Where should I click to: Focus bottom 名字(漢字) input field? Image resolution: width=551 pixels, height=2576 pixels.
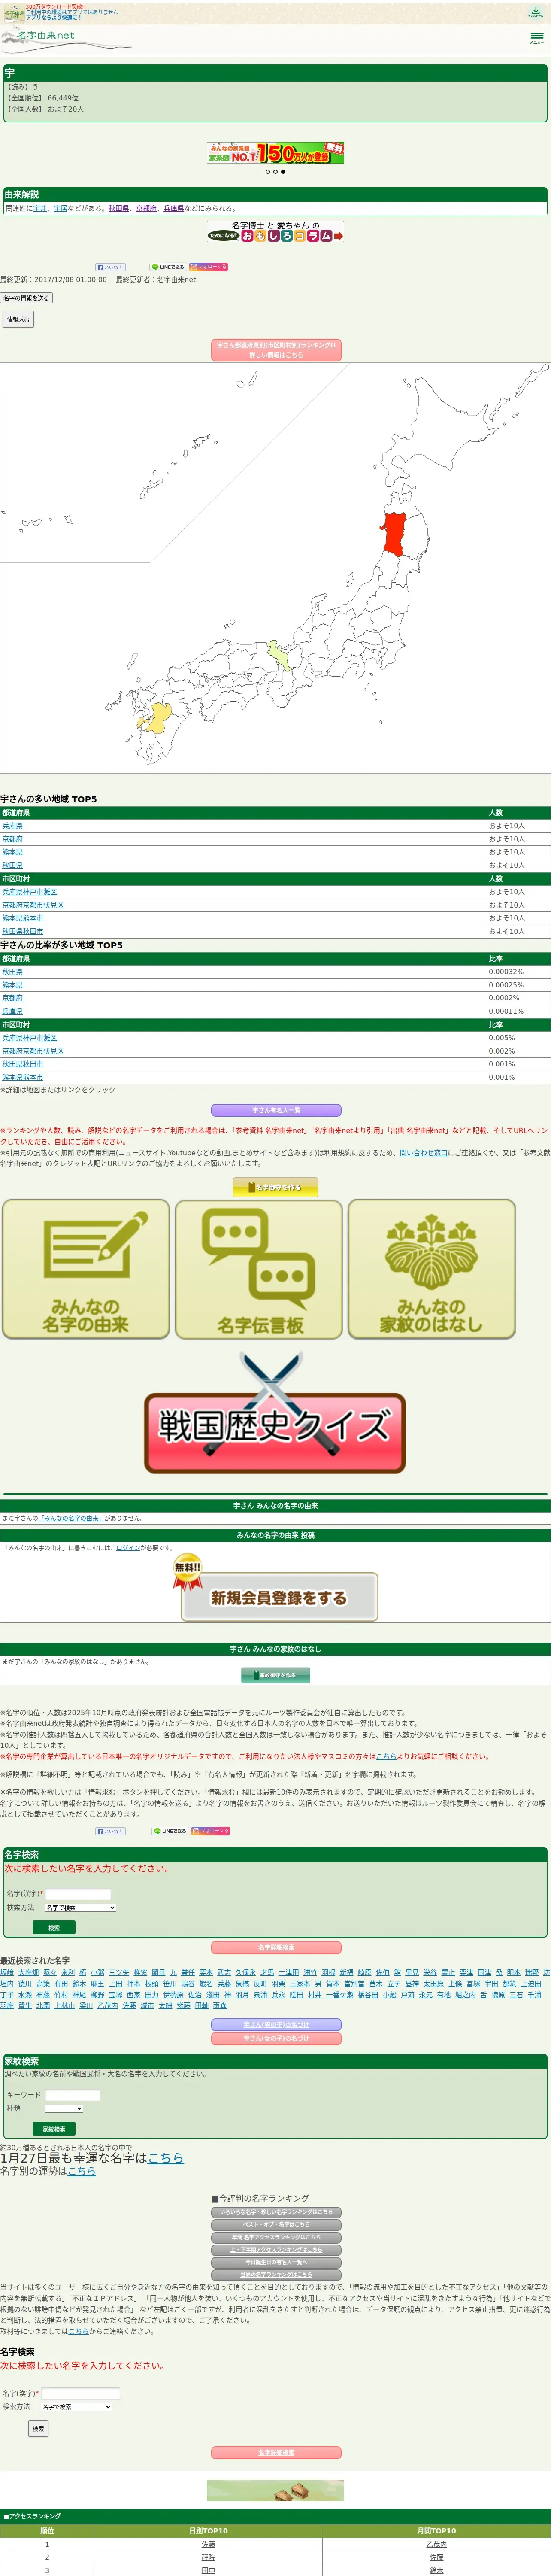click(80, 2394)
